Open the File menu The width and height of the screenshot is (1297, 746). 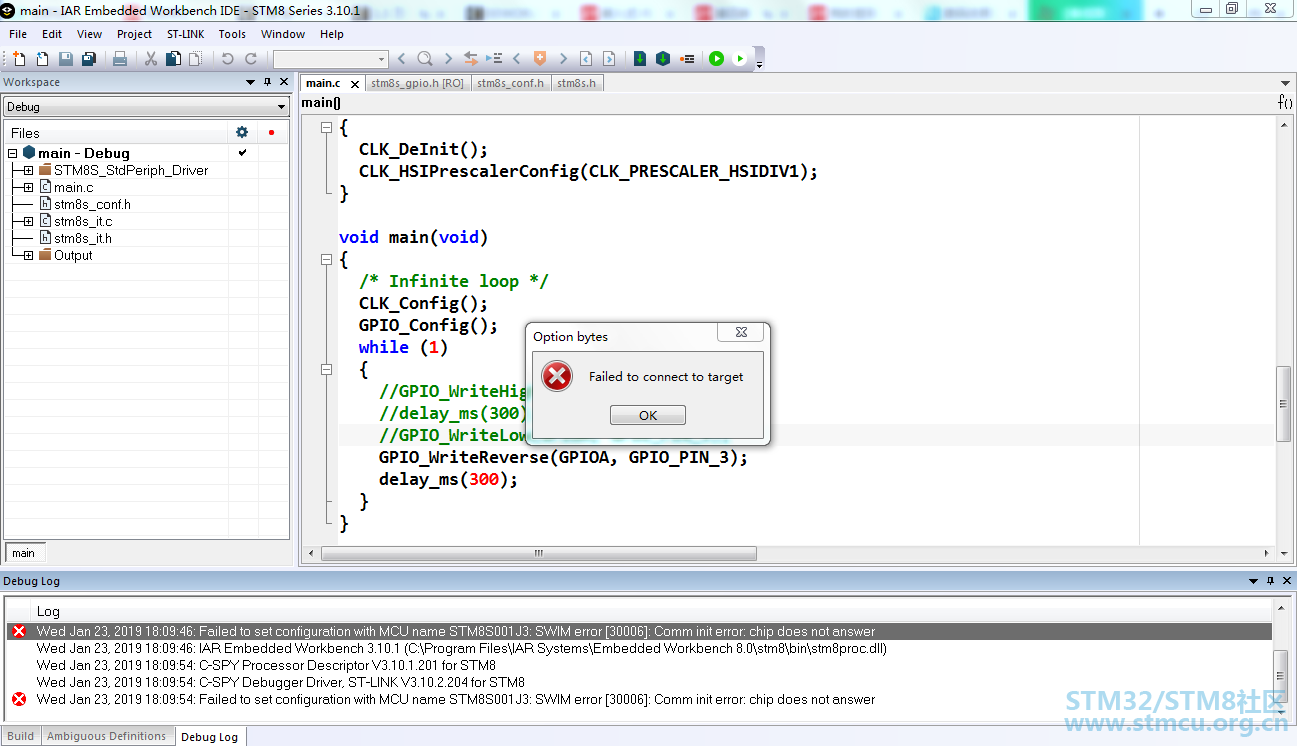18,34
